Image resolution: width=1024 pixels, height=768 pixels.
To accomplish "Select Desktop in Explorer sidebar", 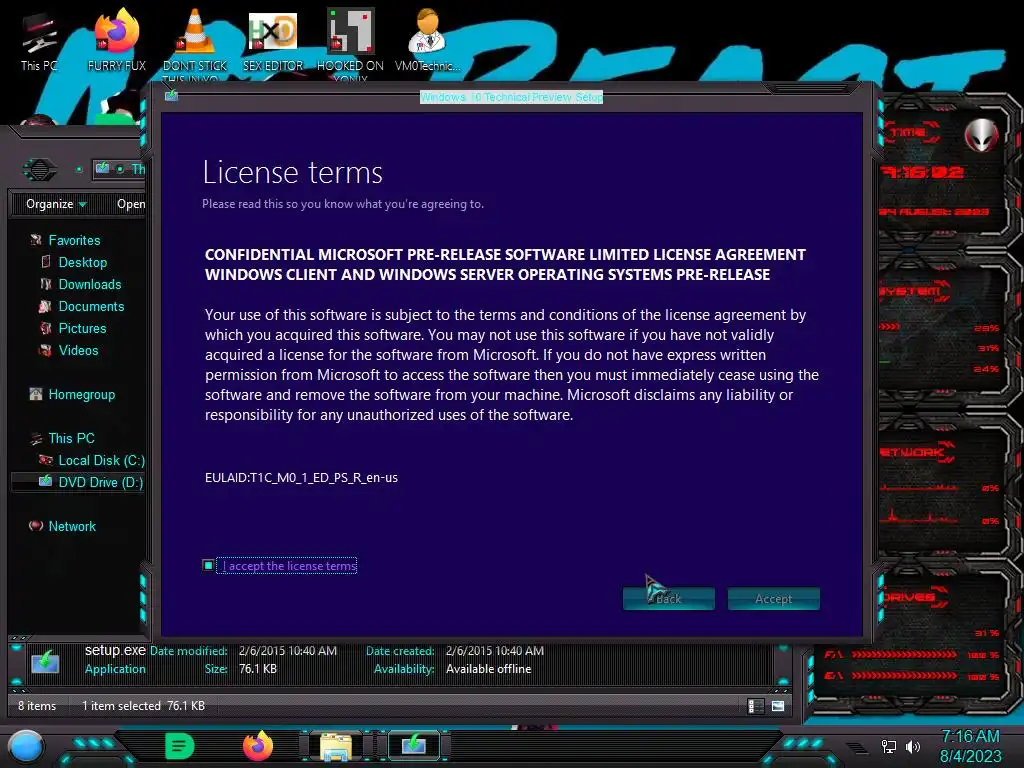I will click(x=82, y=263).
